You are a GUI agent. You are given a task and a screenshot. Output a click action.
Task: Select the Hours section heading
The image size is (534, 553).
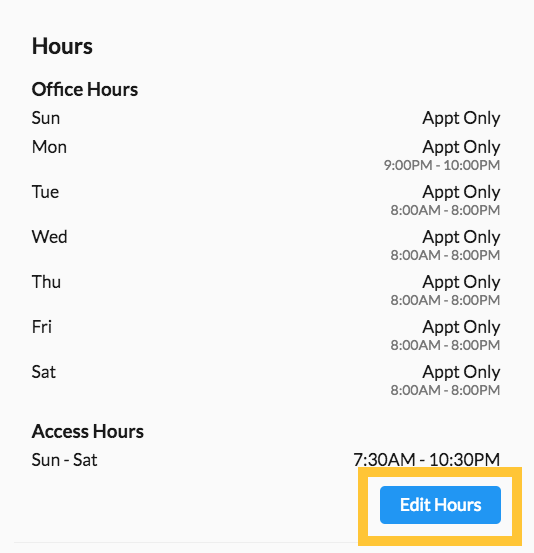point(62,46)
